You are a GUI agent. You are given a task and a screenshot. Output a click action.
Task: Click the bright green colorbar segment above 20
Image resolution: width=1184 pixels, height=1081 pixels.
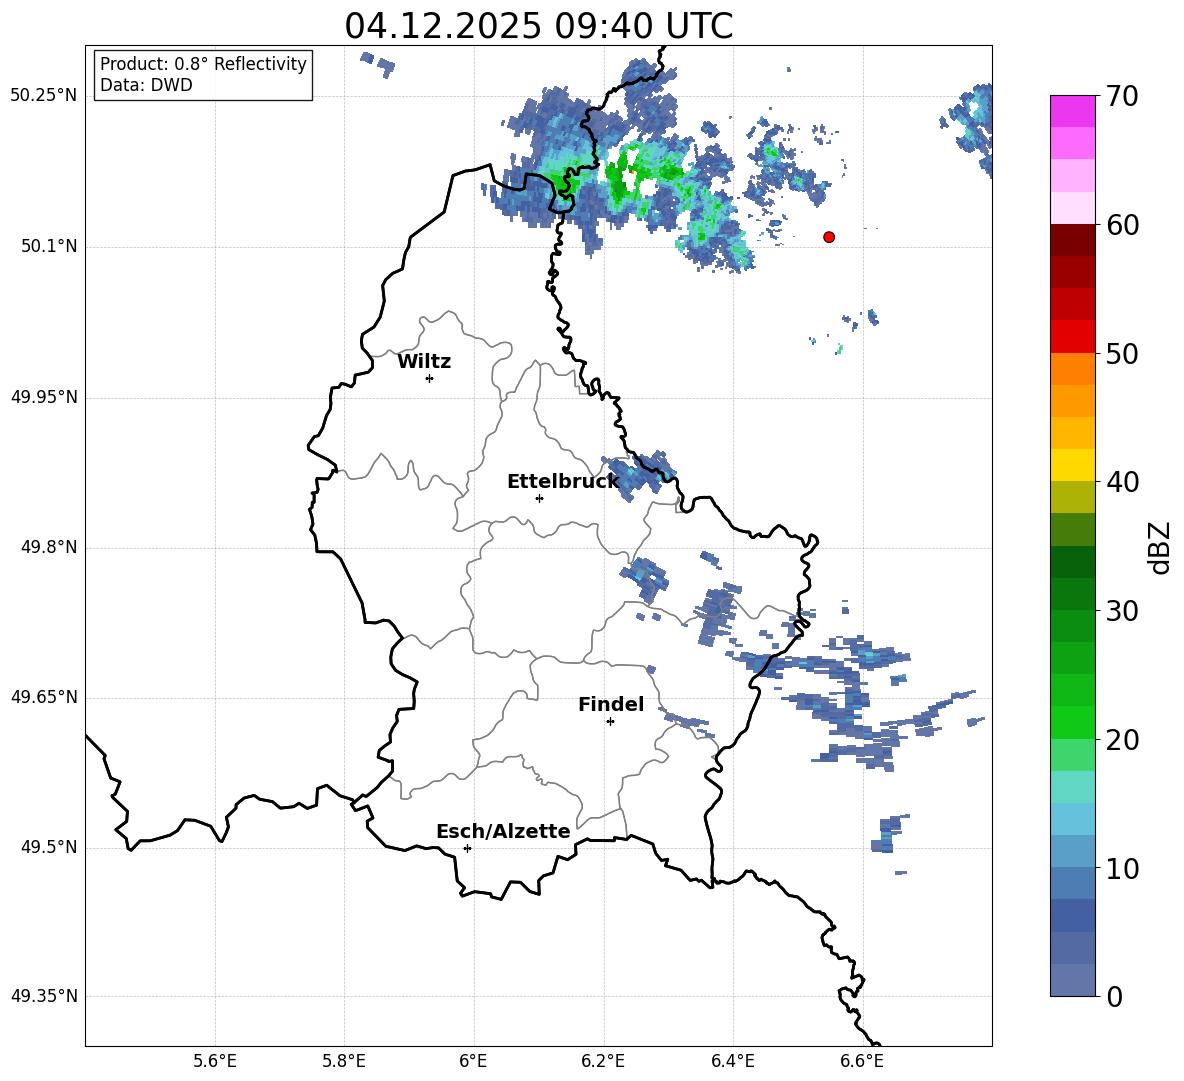coord(1073,722)
